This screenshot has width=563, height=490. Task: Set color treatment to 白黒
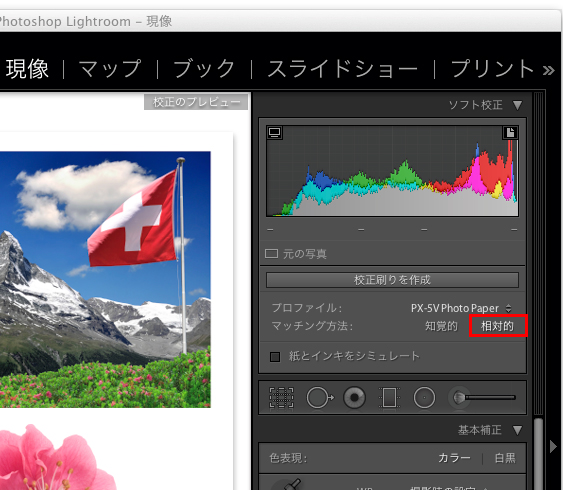(505, 458)
